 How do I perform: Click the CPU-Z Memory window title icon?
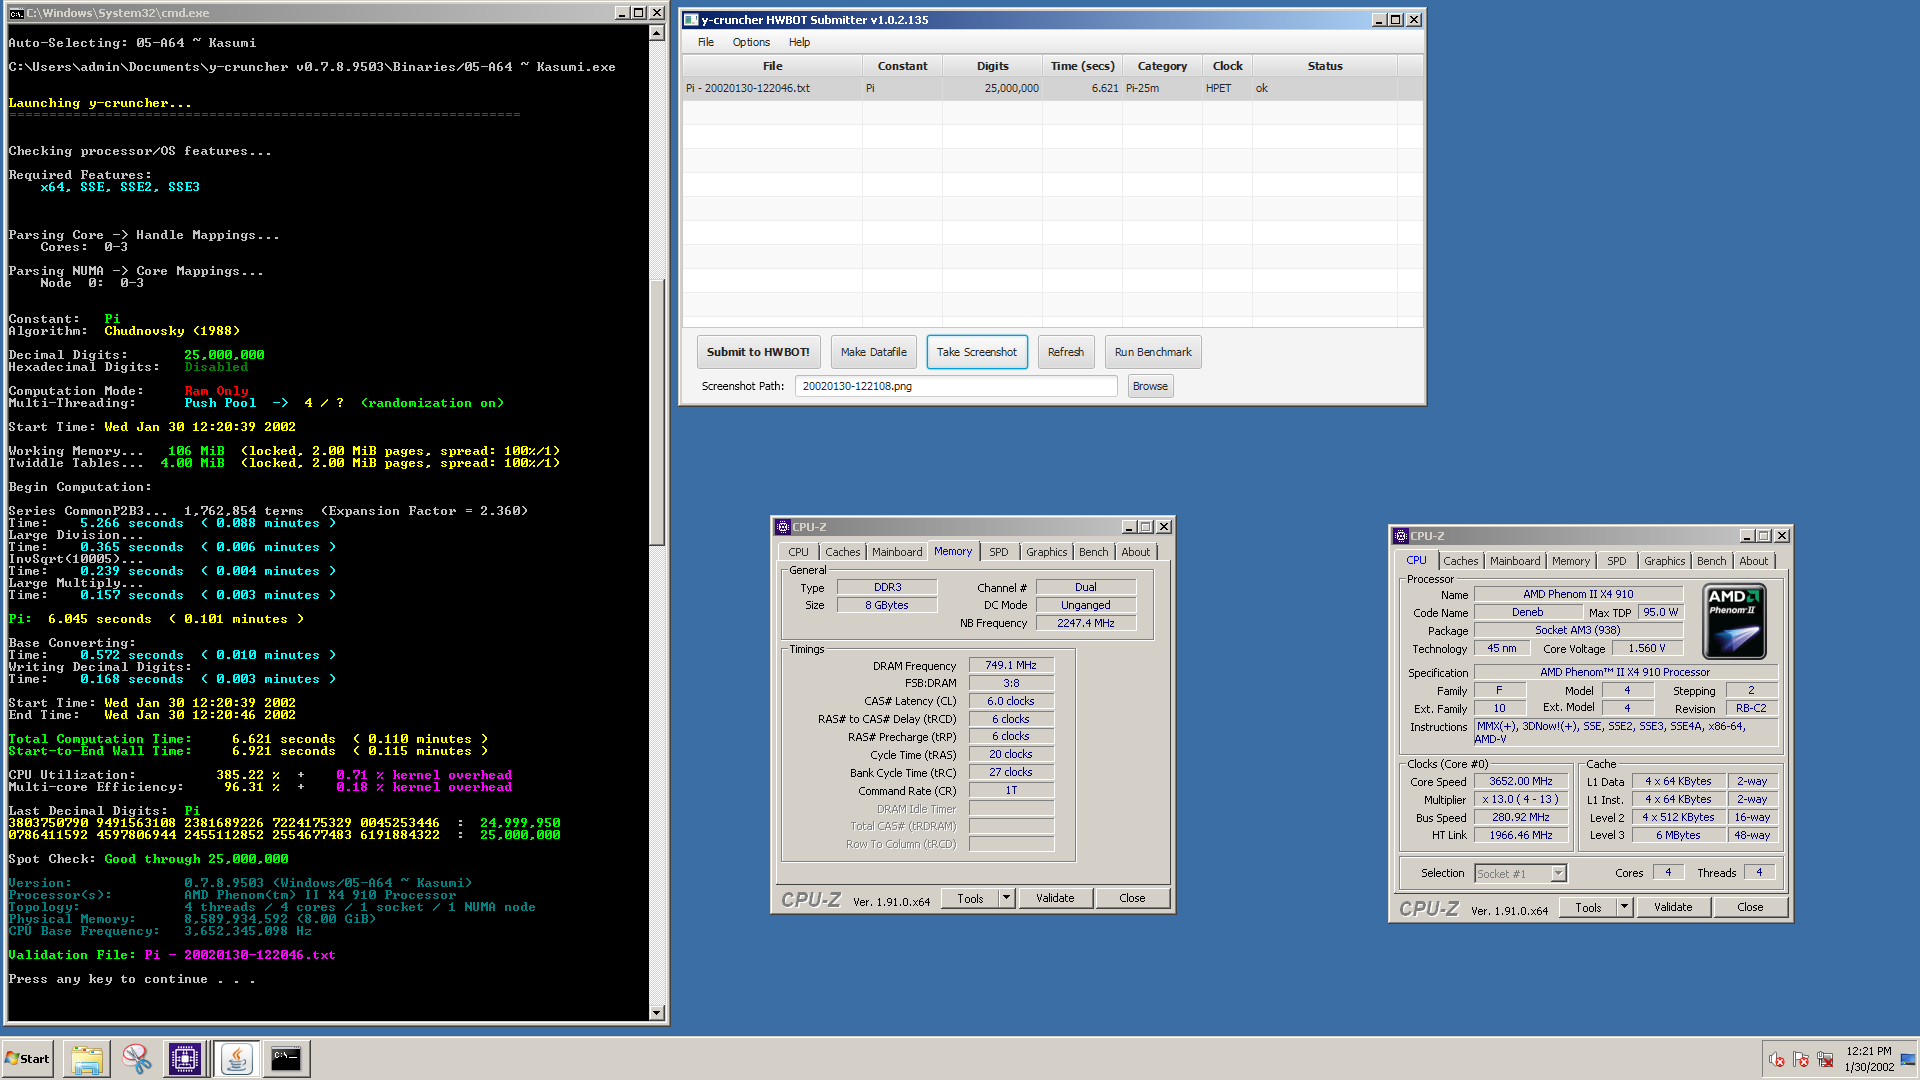783,527
